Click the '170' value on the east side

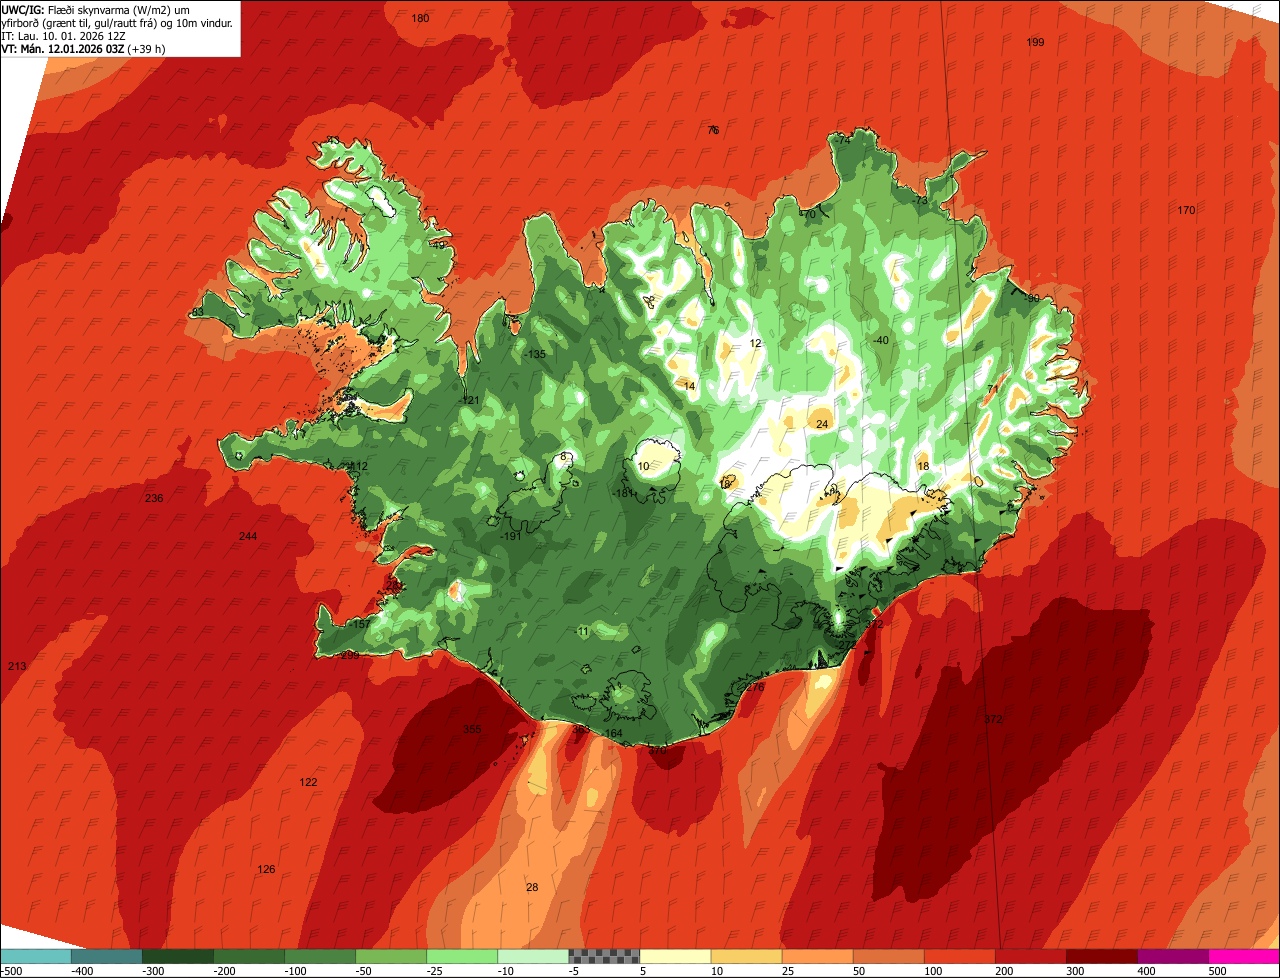[1186, 210]
